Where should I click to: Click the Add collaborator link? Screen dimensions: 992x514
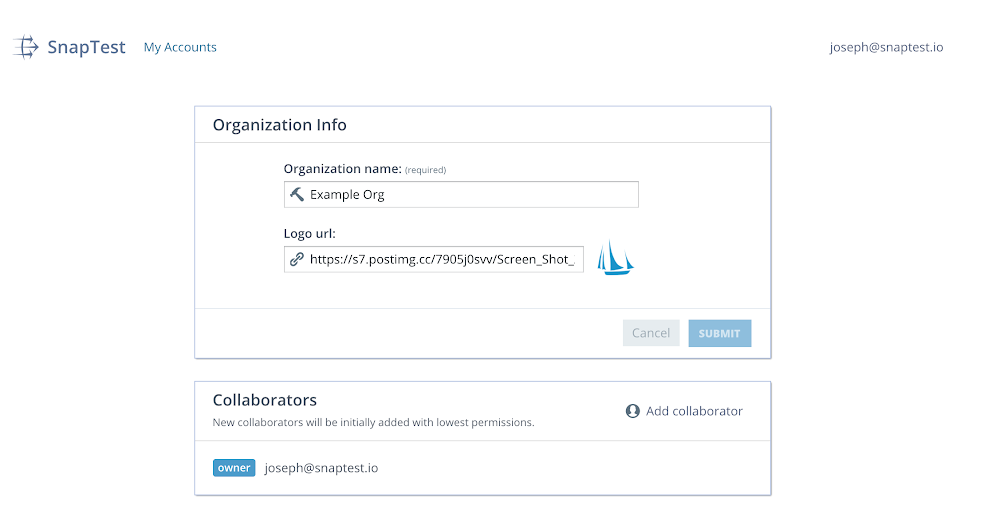tap(694, 411)
